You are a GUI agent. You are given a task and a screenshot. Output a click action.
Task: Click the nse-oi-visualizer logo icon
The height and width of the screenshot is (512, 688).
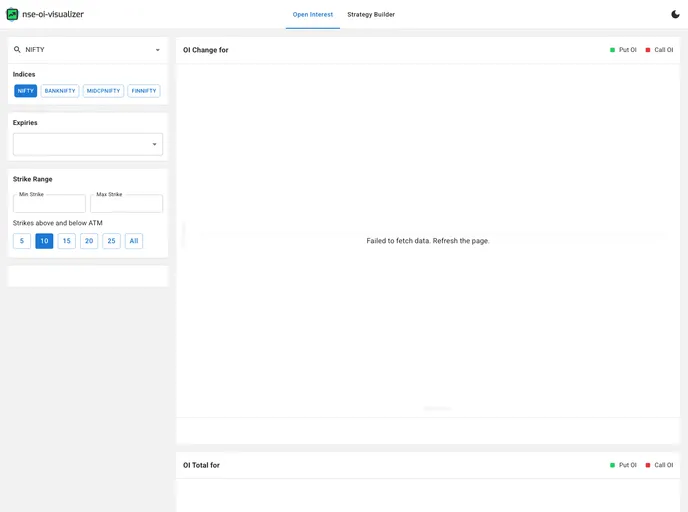coord(13,14)
